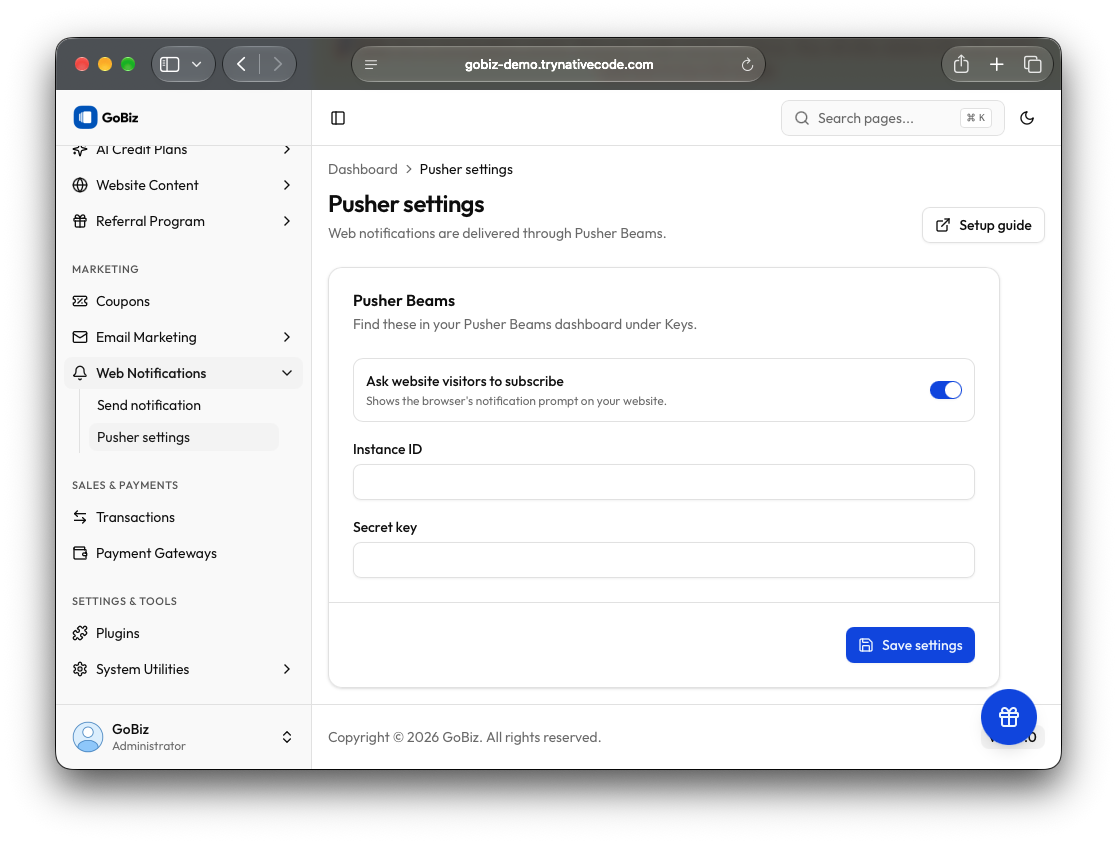
Task: Click the GoBiz user avatar
Action: point(88,737)
